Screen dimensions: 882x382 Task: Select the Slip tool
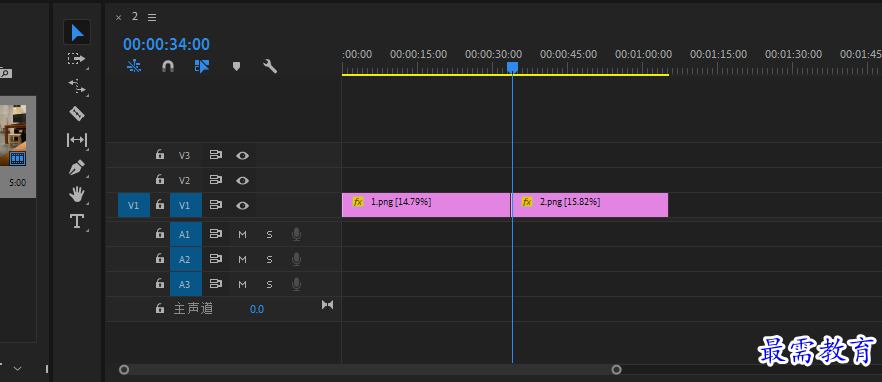point(77,140)
